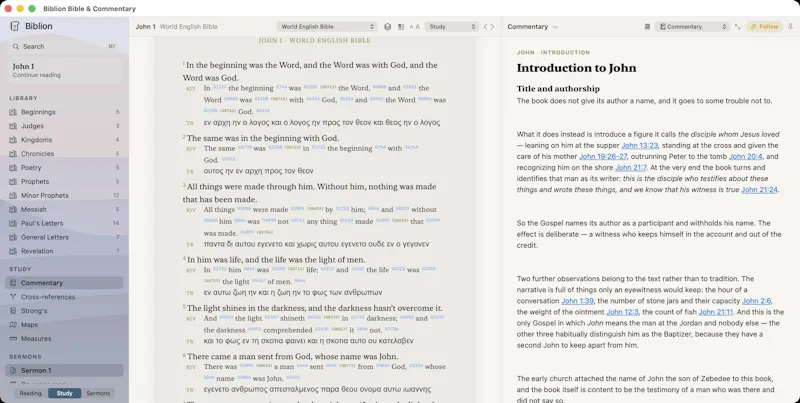This screenshot has height=403, width=800.
Task: Open the Commentary source dropdown
Action: click(x=692, y=27)
